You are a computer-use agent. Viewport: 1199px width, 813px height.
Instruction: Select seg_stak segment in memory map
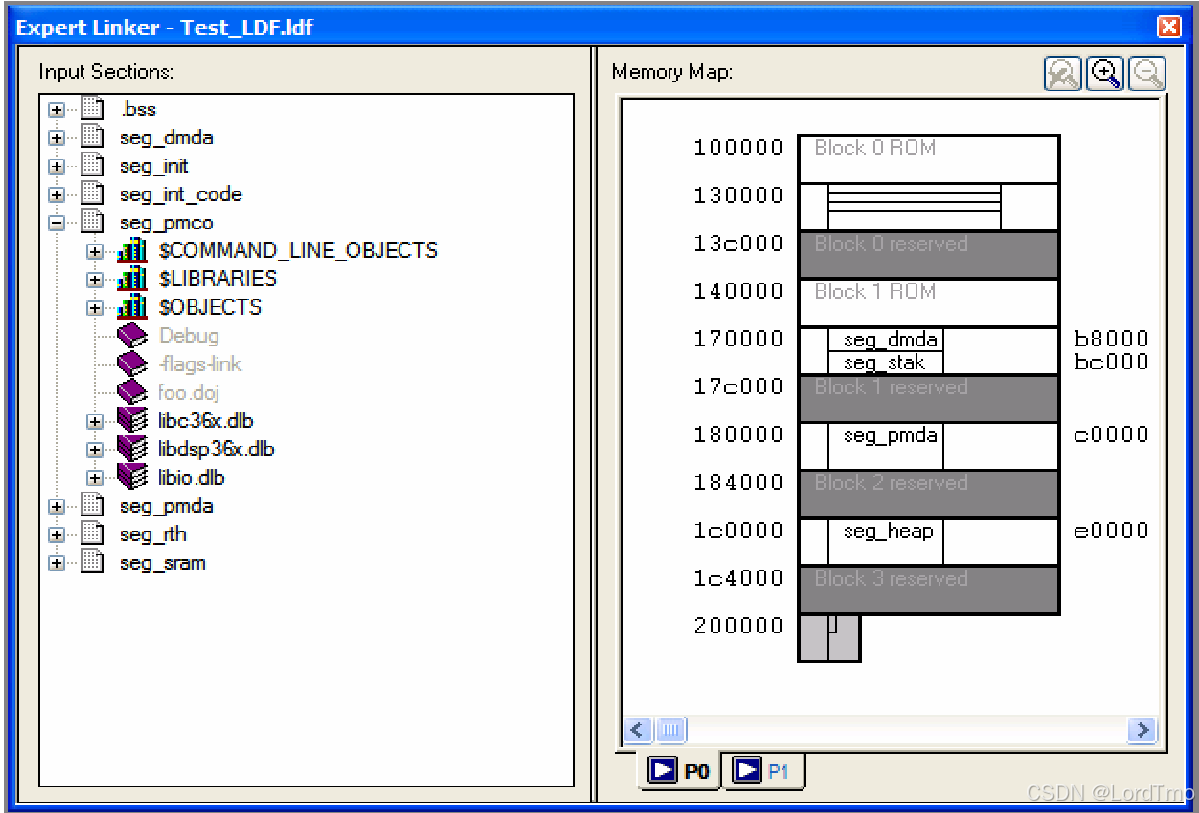[x=885, y=363]
